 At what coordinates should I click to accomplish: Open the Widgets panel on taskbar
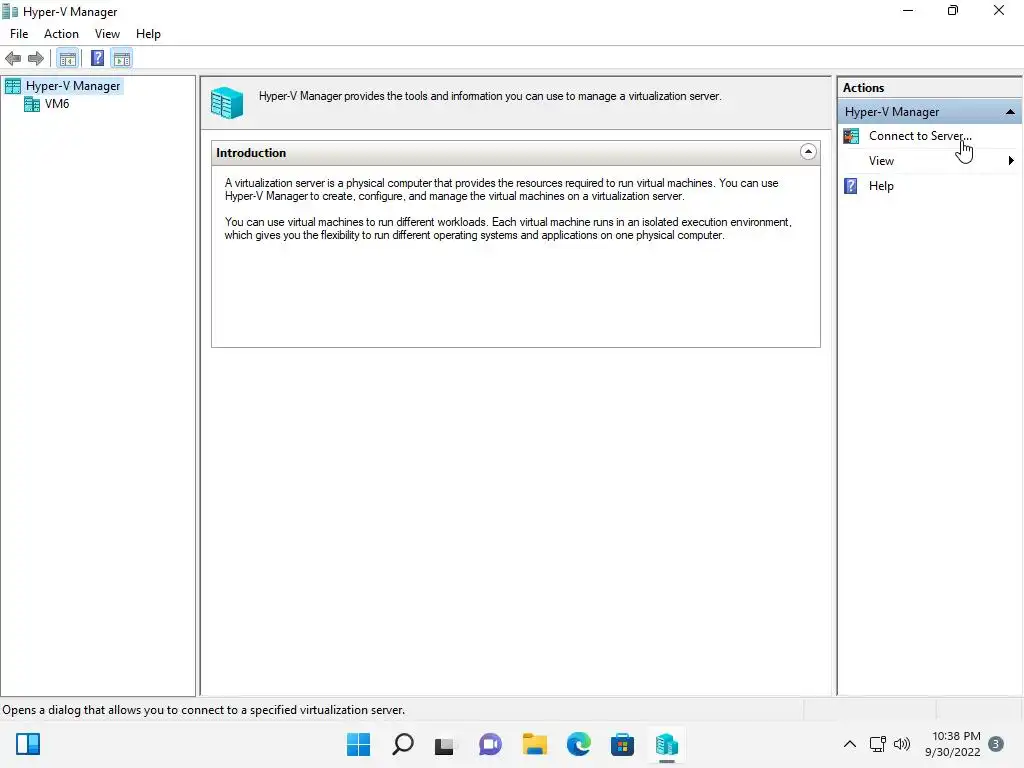(28, 744)
